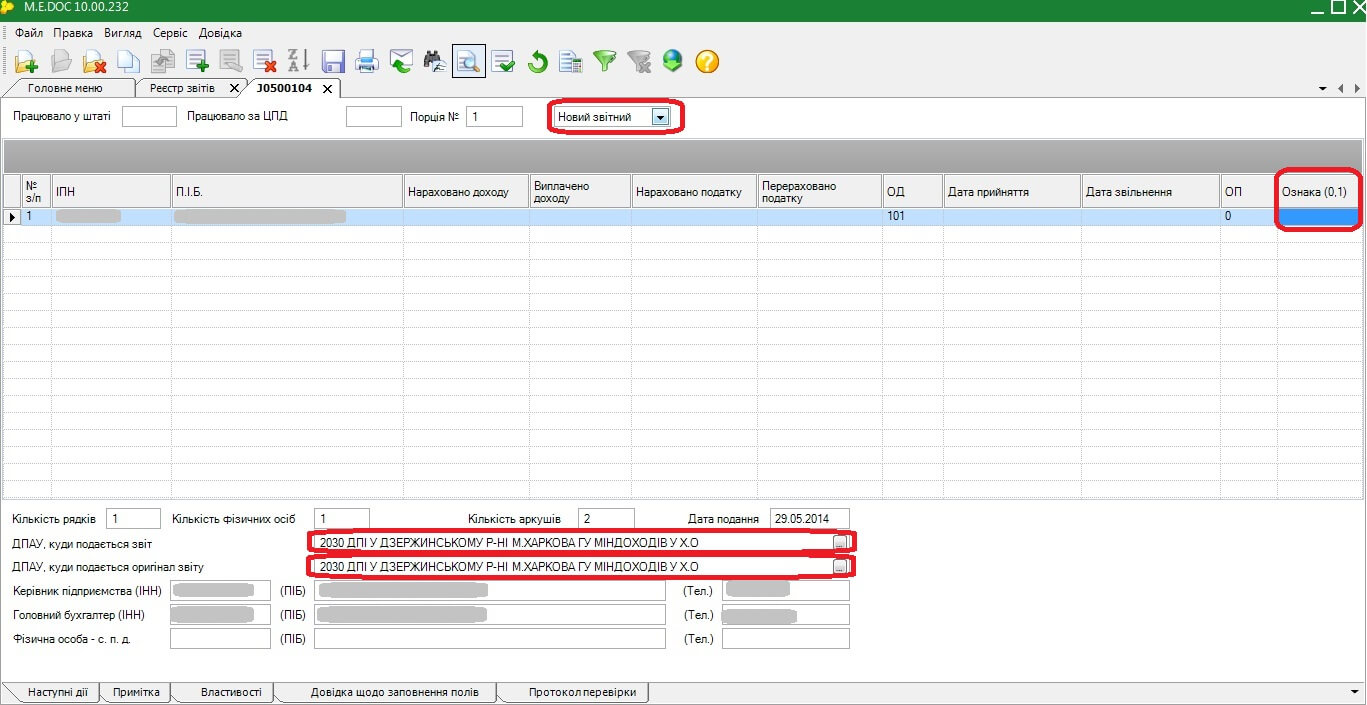
Task: Open the Наступні дії bottom tab
Action: pos(56,692)
